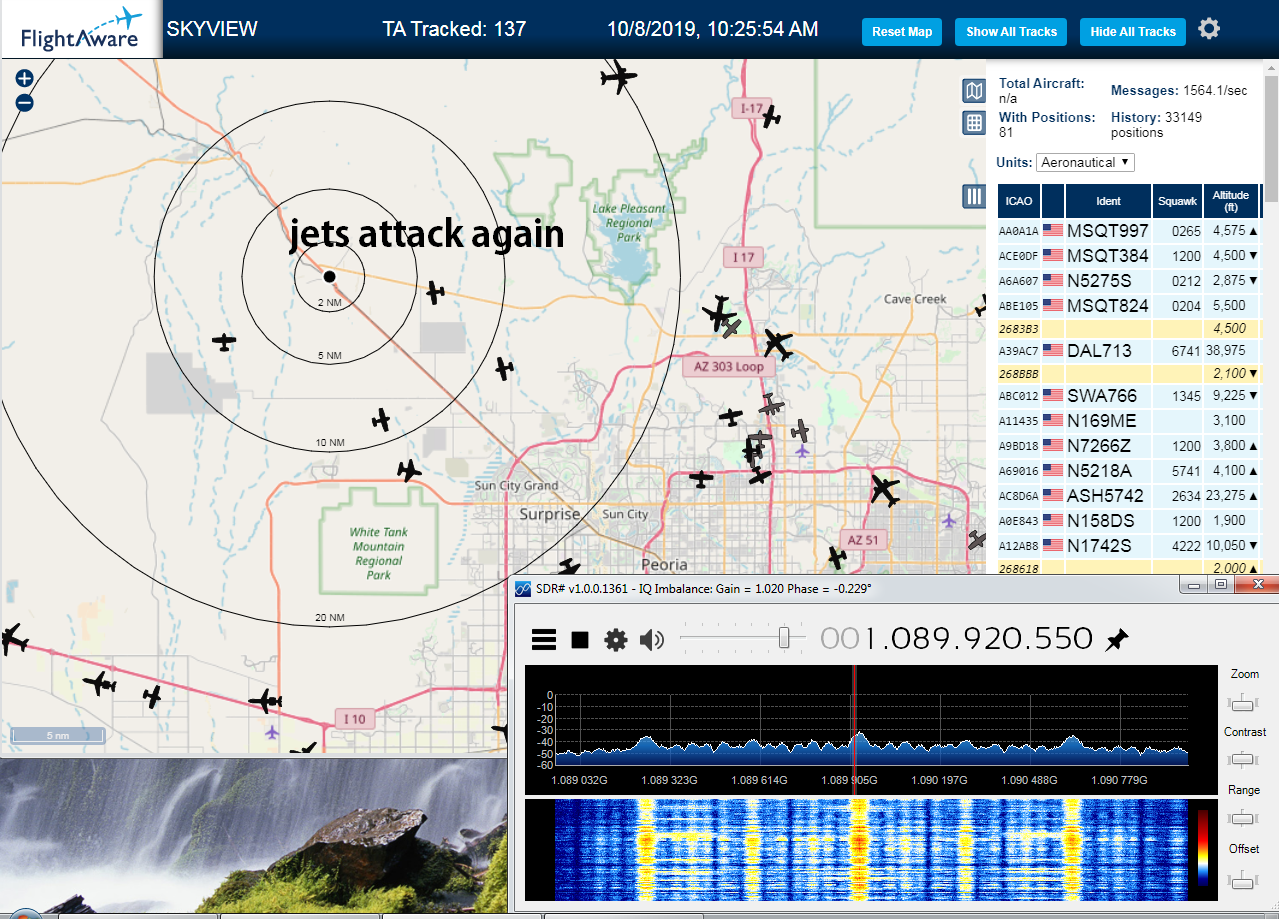Image resolution: width=1279 pixels, height=919 pixels.
Task: Open the Units Aeronautical dropdown
Action: (x=1085, y=162)
